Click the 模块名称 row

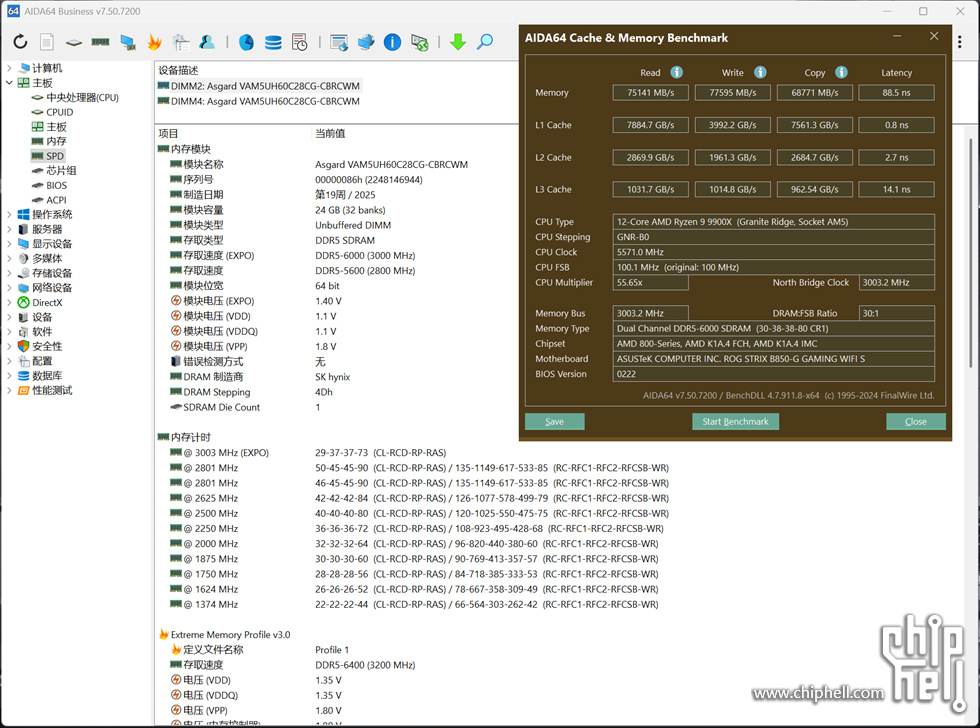pos(319,164)
